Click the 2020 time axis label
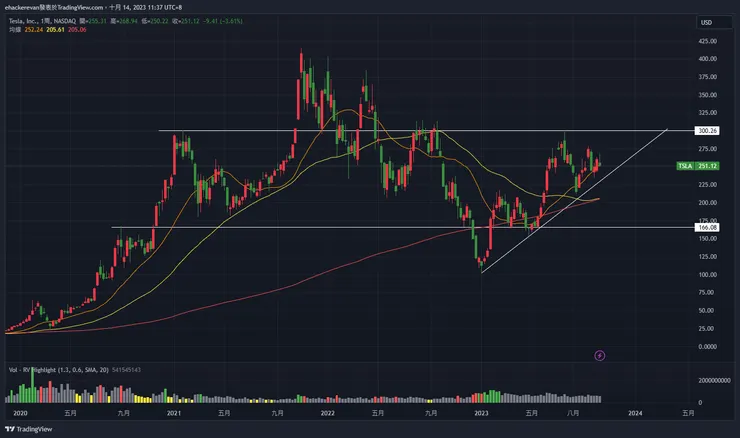Viewport: 740px width, 438px height. pos(20,413)
